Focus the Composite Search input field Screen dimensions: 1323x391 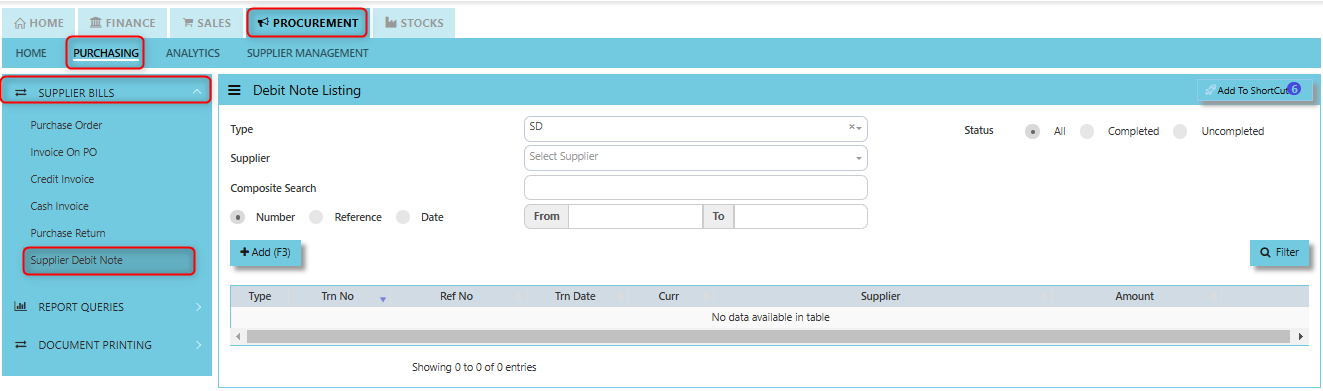(x=695, y=187)
